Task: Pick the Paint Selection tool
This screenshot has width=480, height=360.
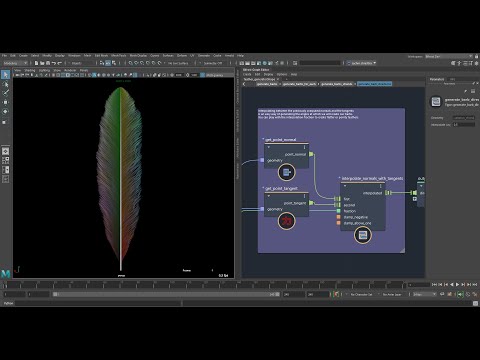Action: pyautogui.click(x=5, y=93)
